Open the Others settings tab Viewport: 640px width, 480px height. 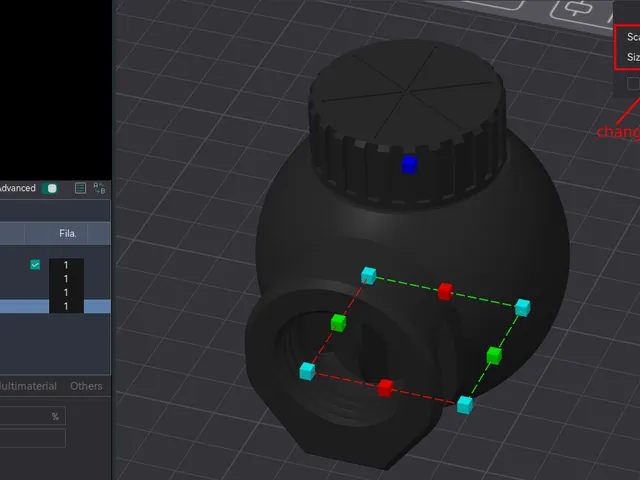coord(86,386)
